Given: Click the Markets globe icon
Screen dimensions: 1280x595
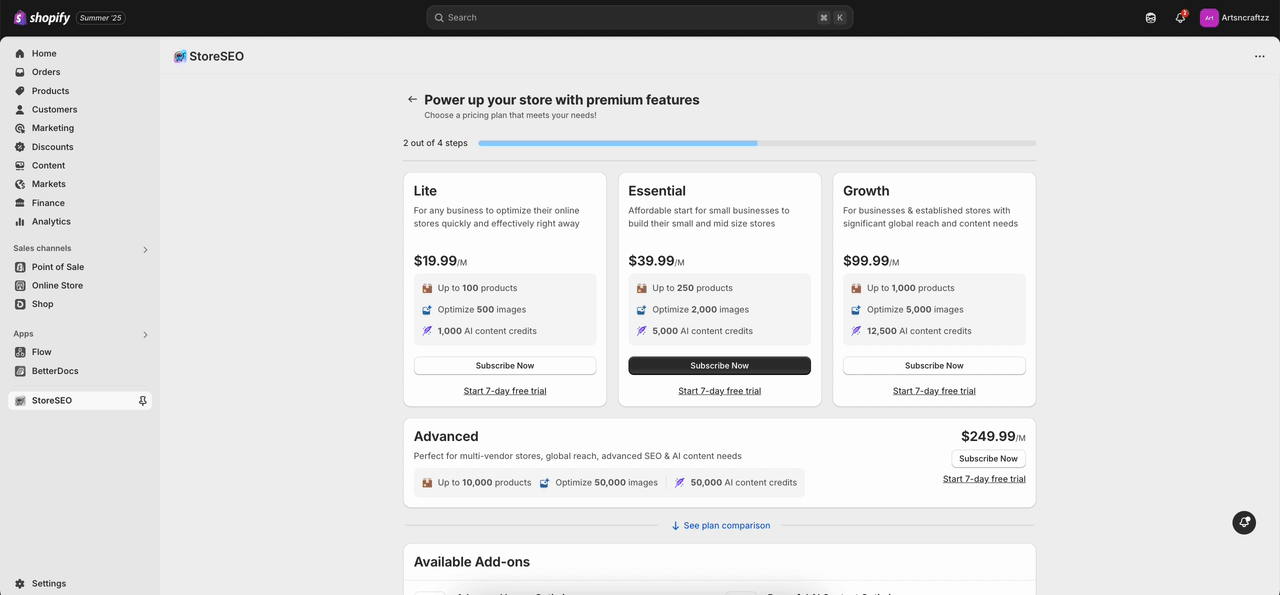Looking at the screenshot, I should 20,184.
